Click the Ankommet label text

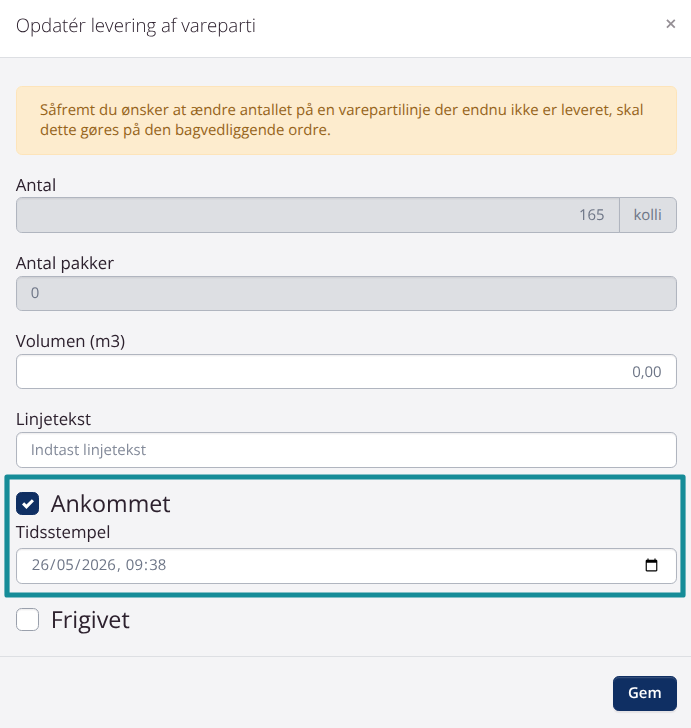111,504
